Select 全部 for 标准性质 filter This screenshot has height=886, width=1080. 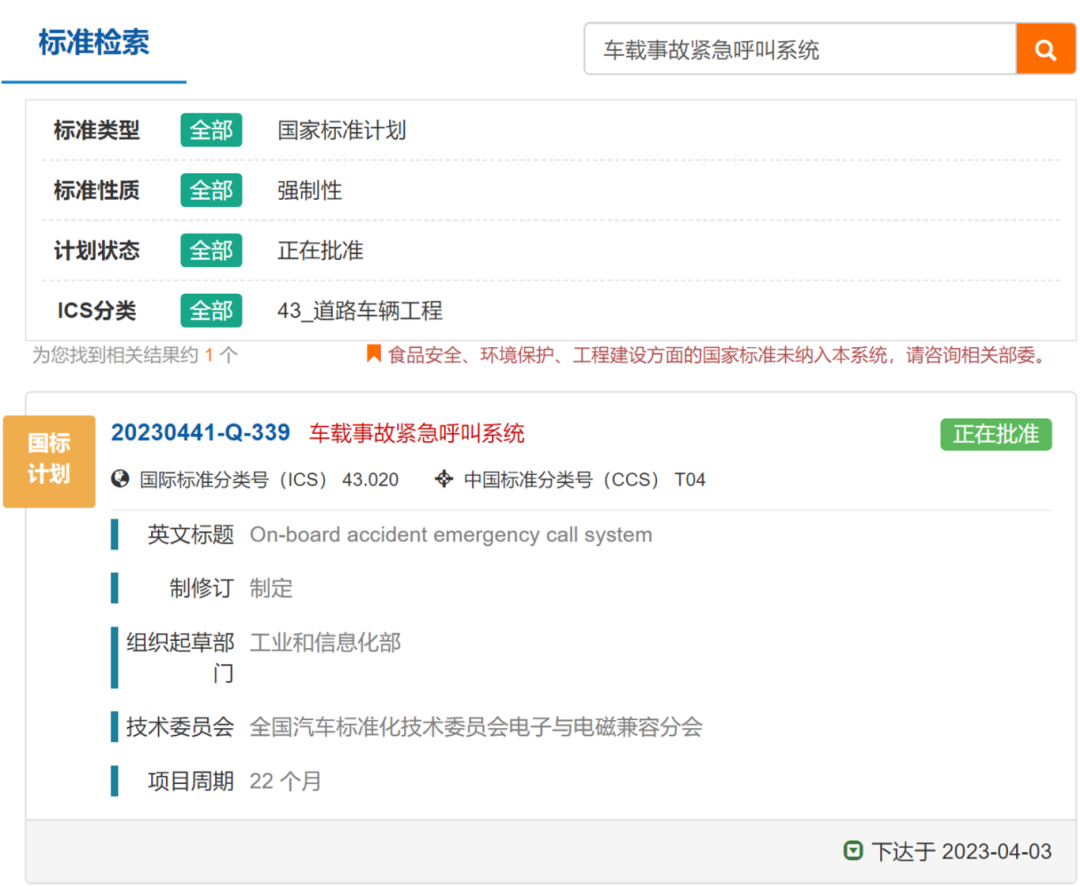(211, 190)
